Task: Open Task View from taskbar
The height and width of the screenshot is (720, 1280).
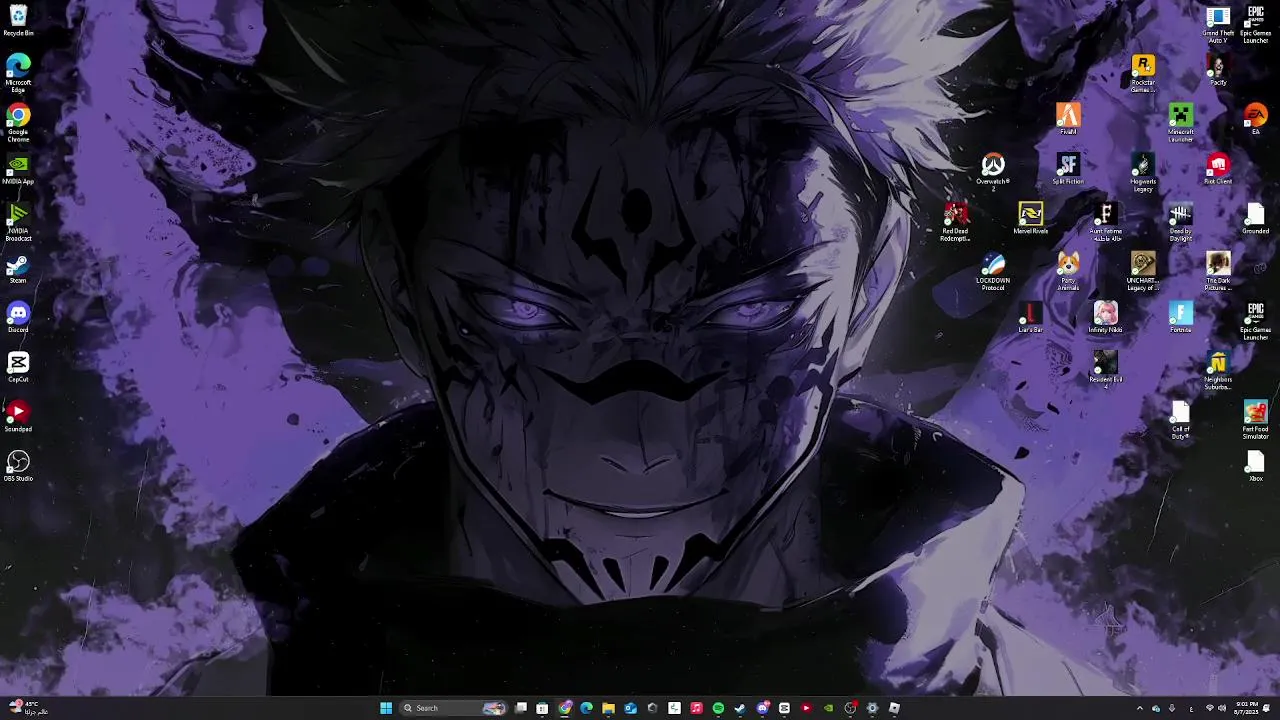Action: [521, 708]
